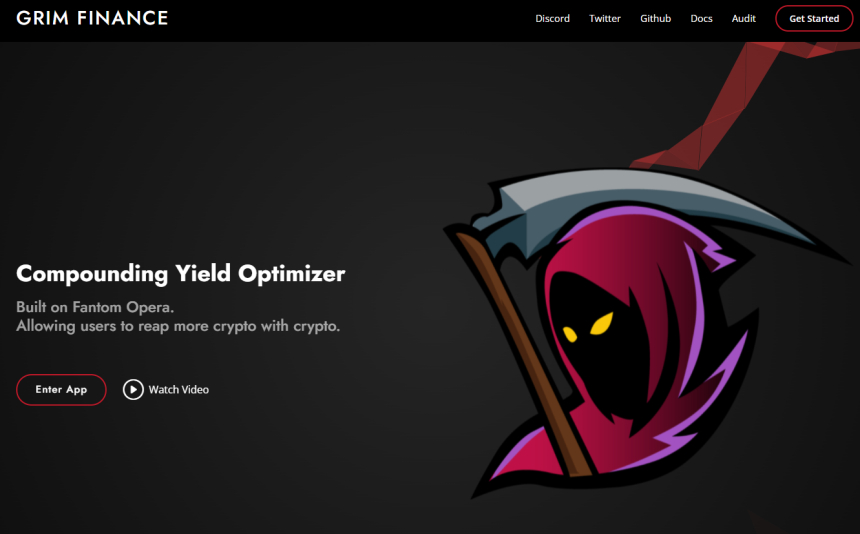Click the Built on Fantom Opera text

point(95,307)
